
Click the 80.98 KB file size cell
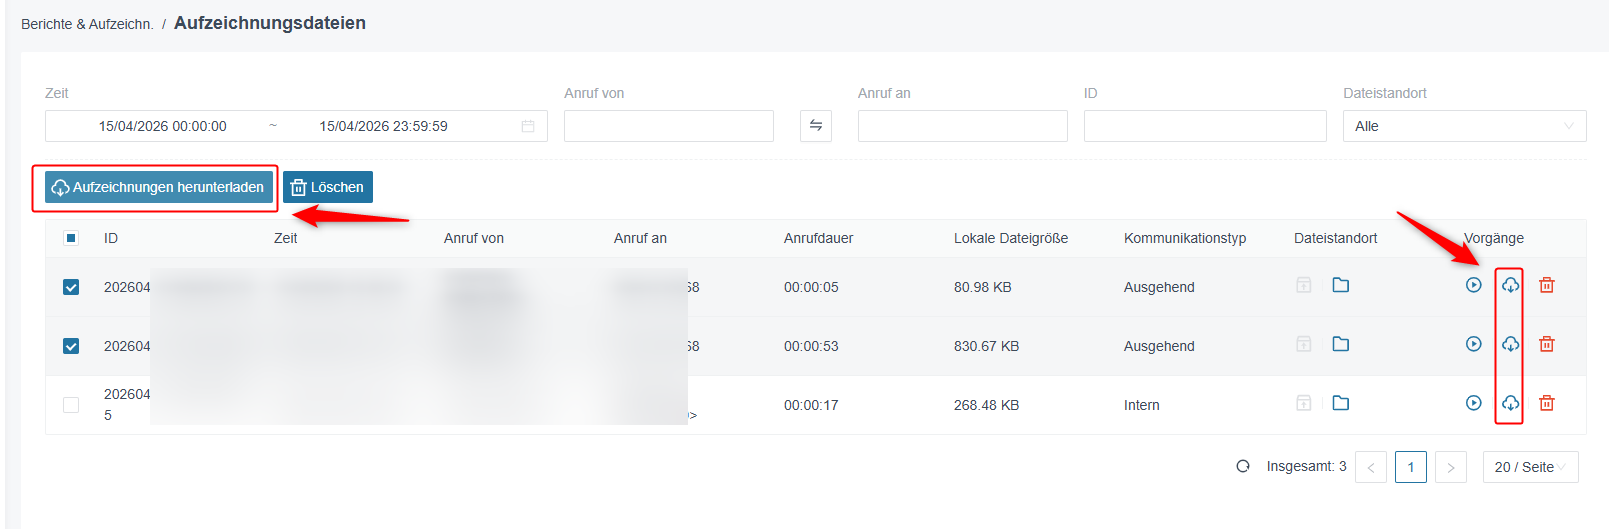[983, 287]
